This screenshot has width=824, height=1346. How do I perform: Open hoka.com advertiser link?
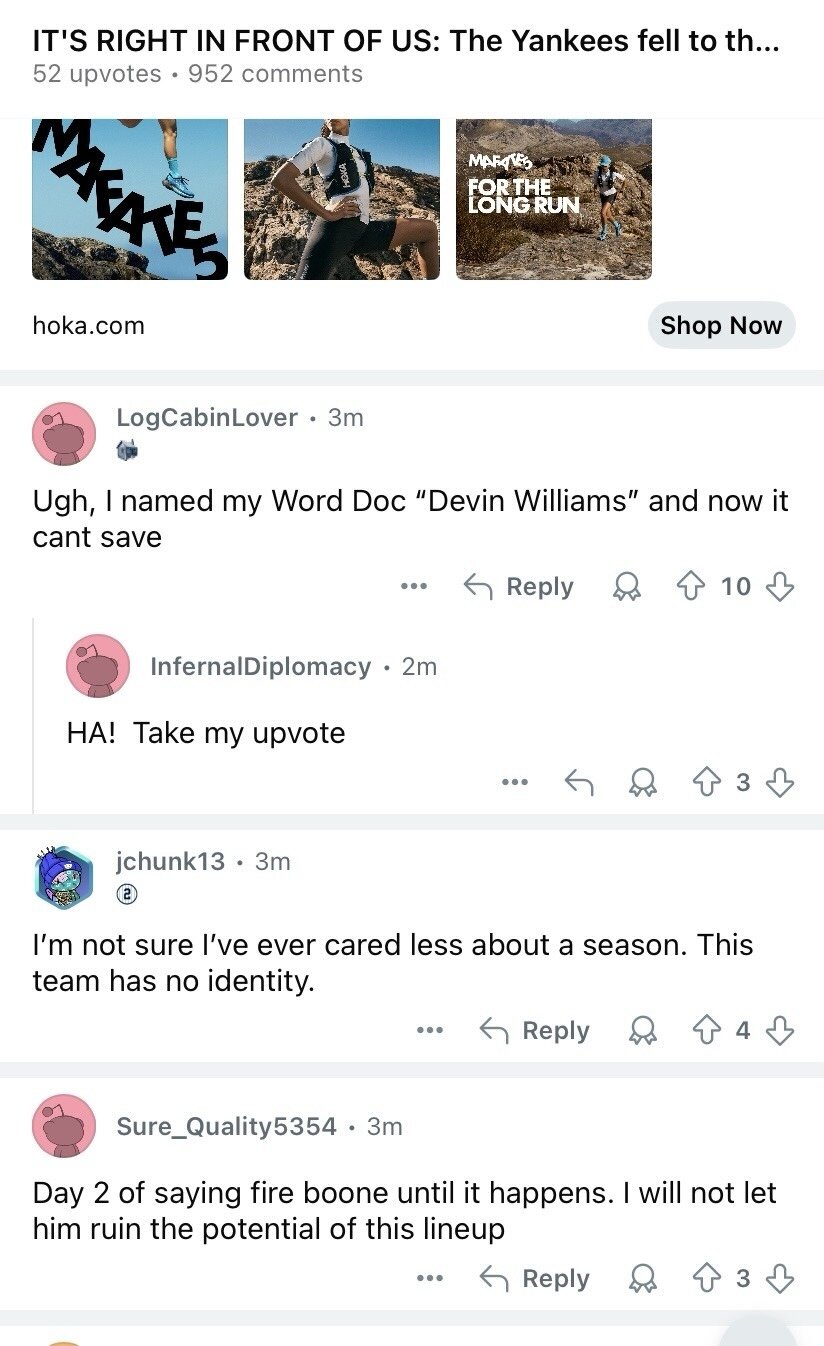tap(89, 325)
